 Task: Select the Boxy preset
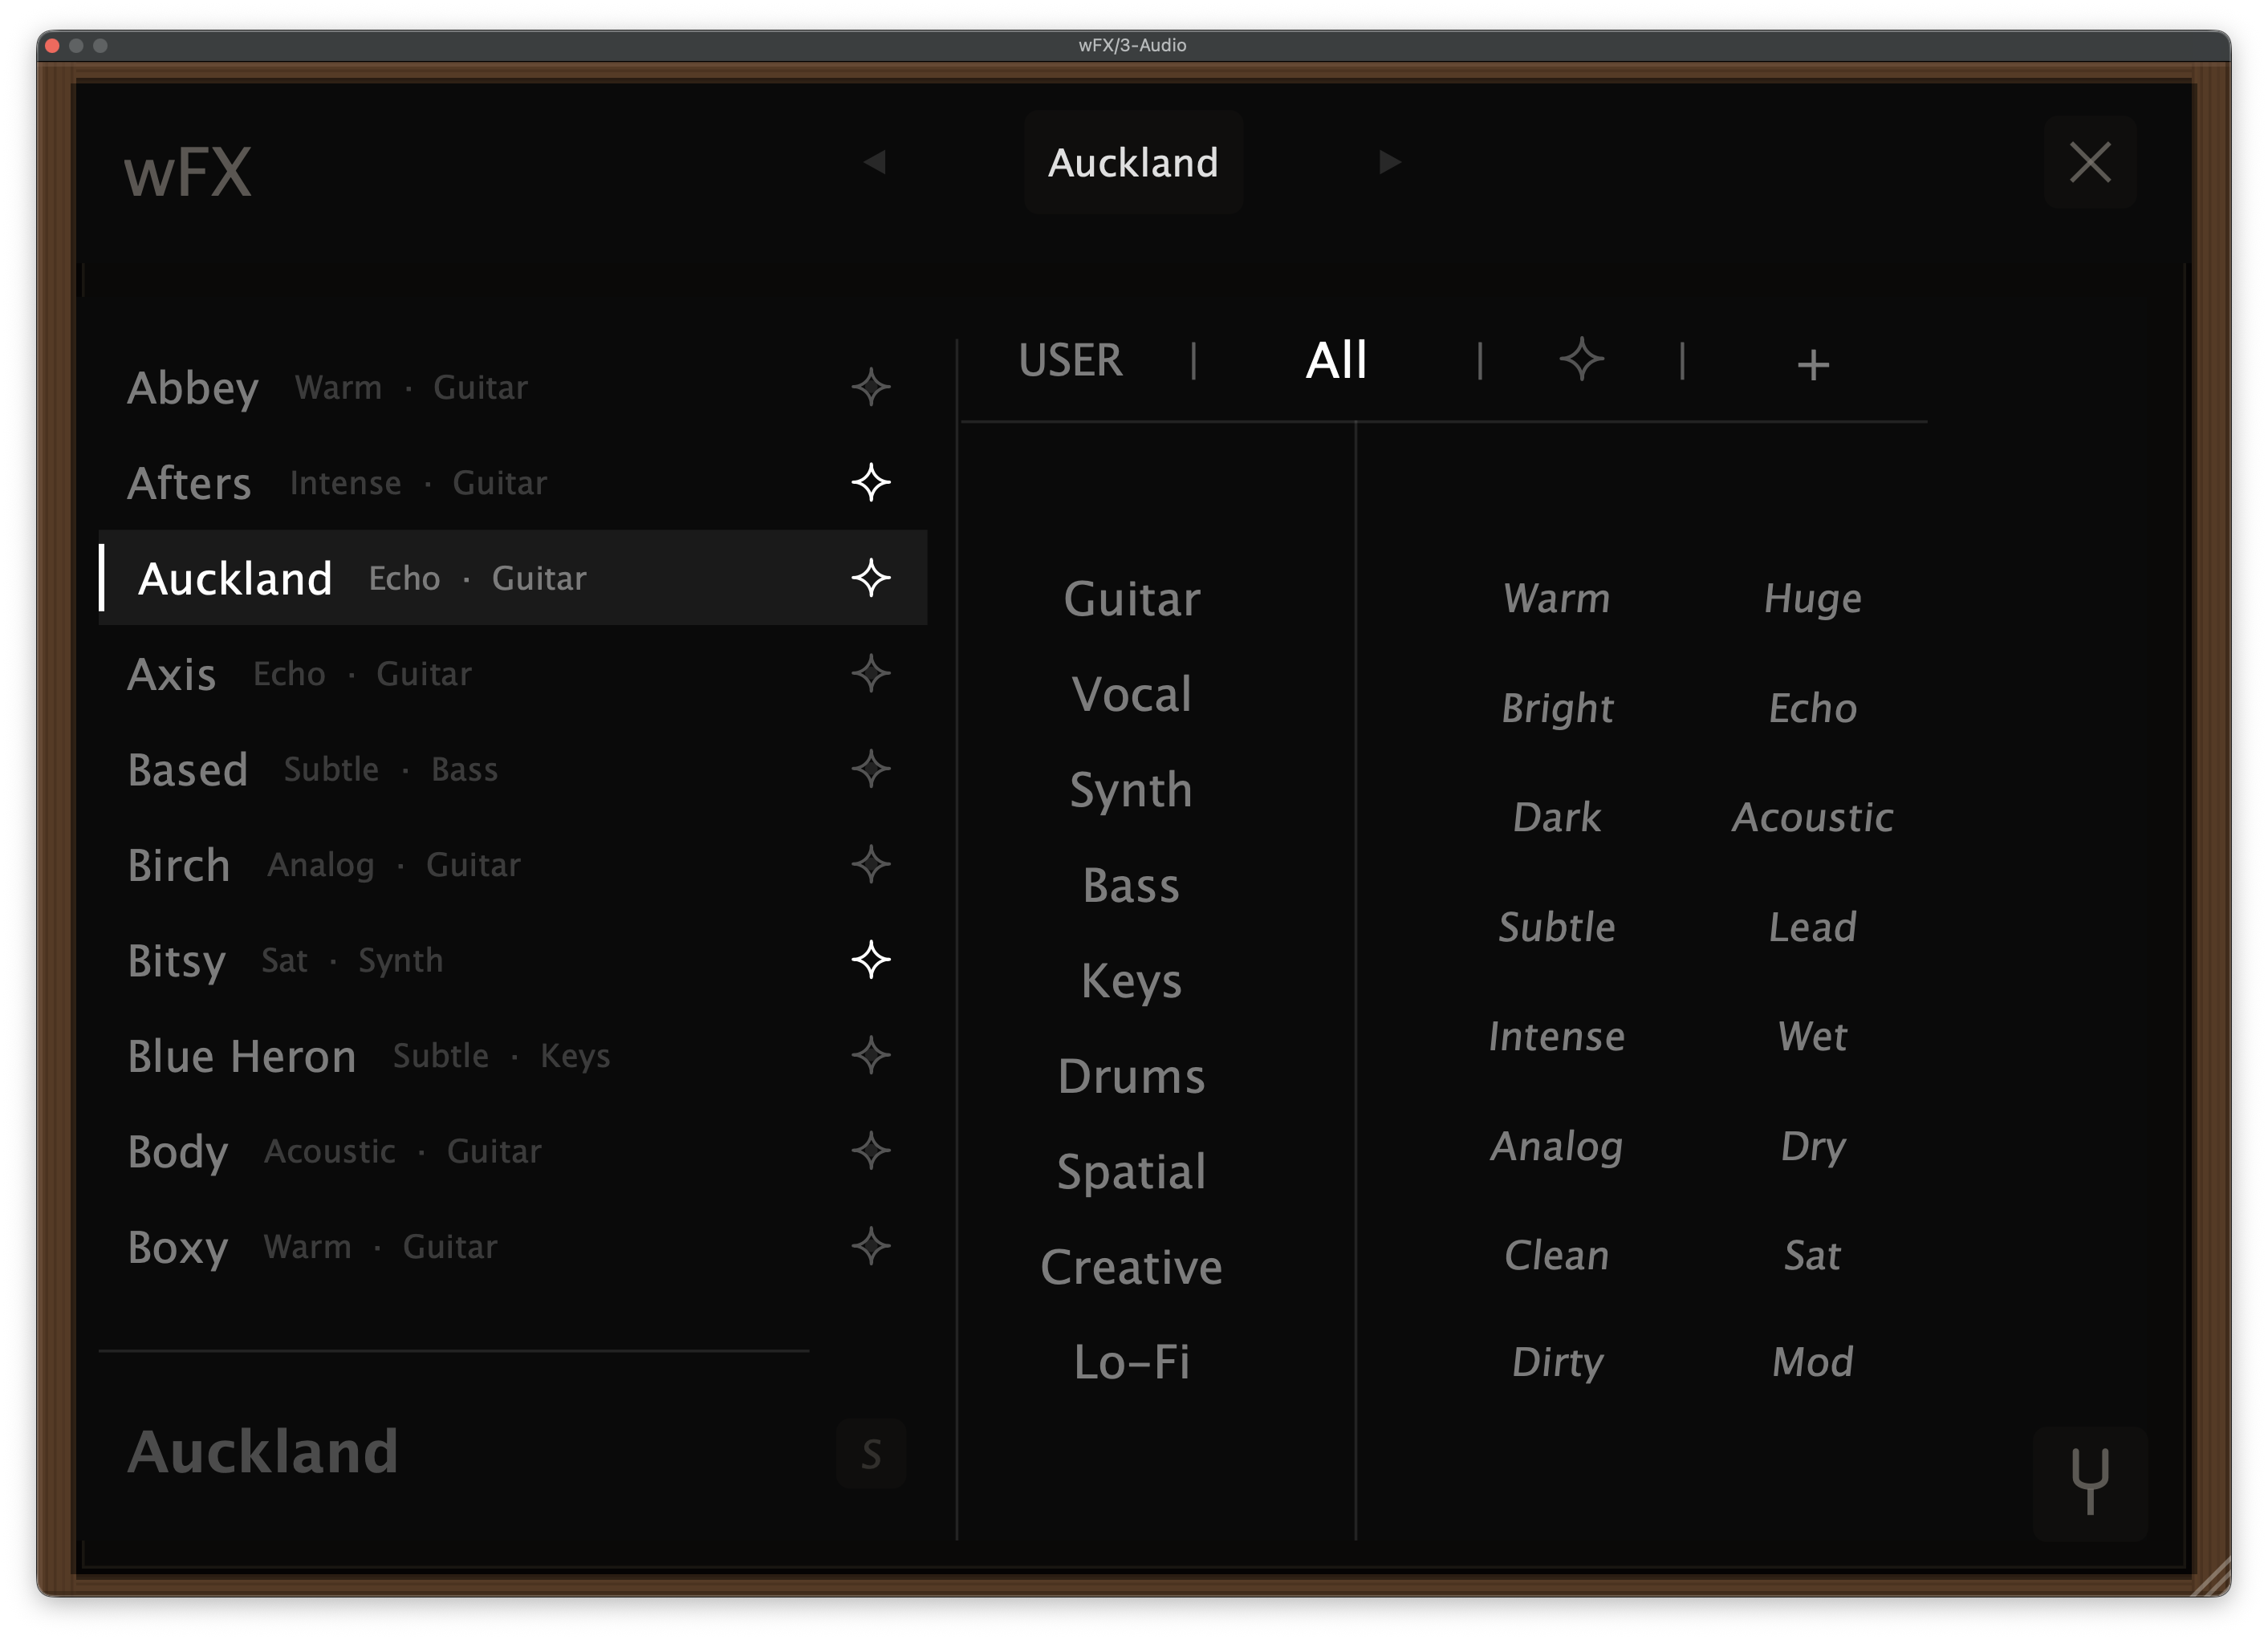pyautogui.click(x=512, y=1246)
